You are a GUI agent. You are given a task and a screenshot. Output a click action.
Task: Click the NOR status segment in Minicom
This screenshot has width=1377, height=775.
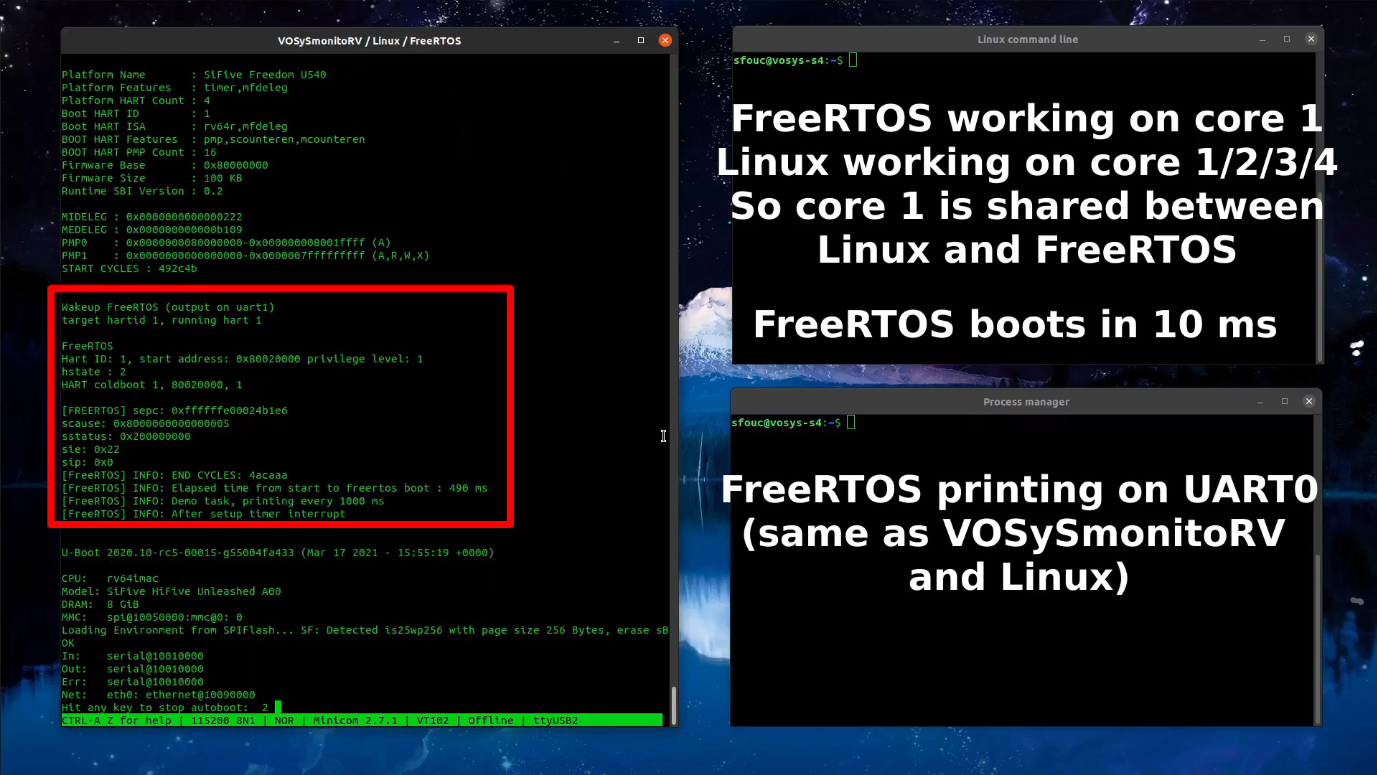(284, 720)
